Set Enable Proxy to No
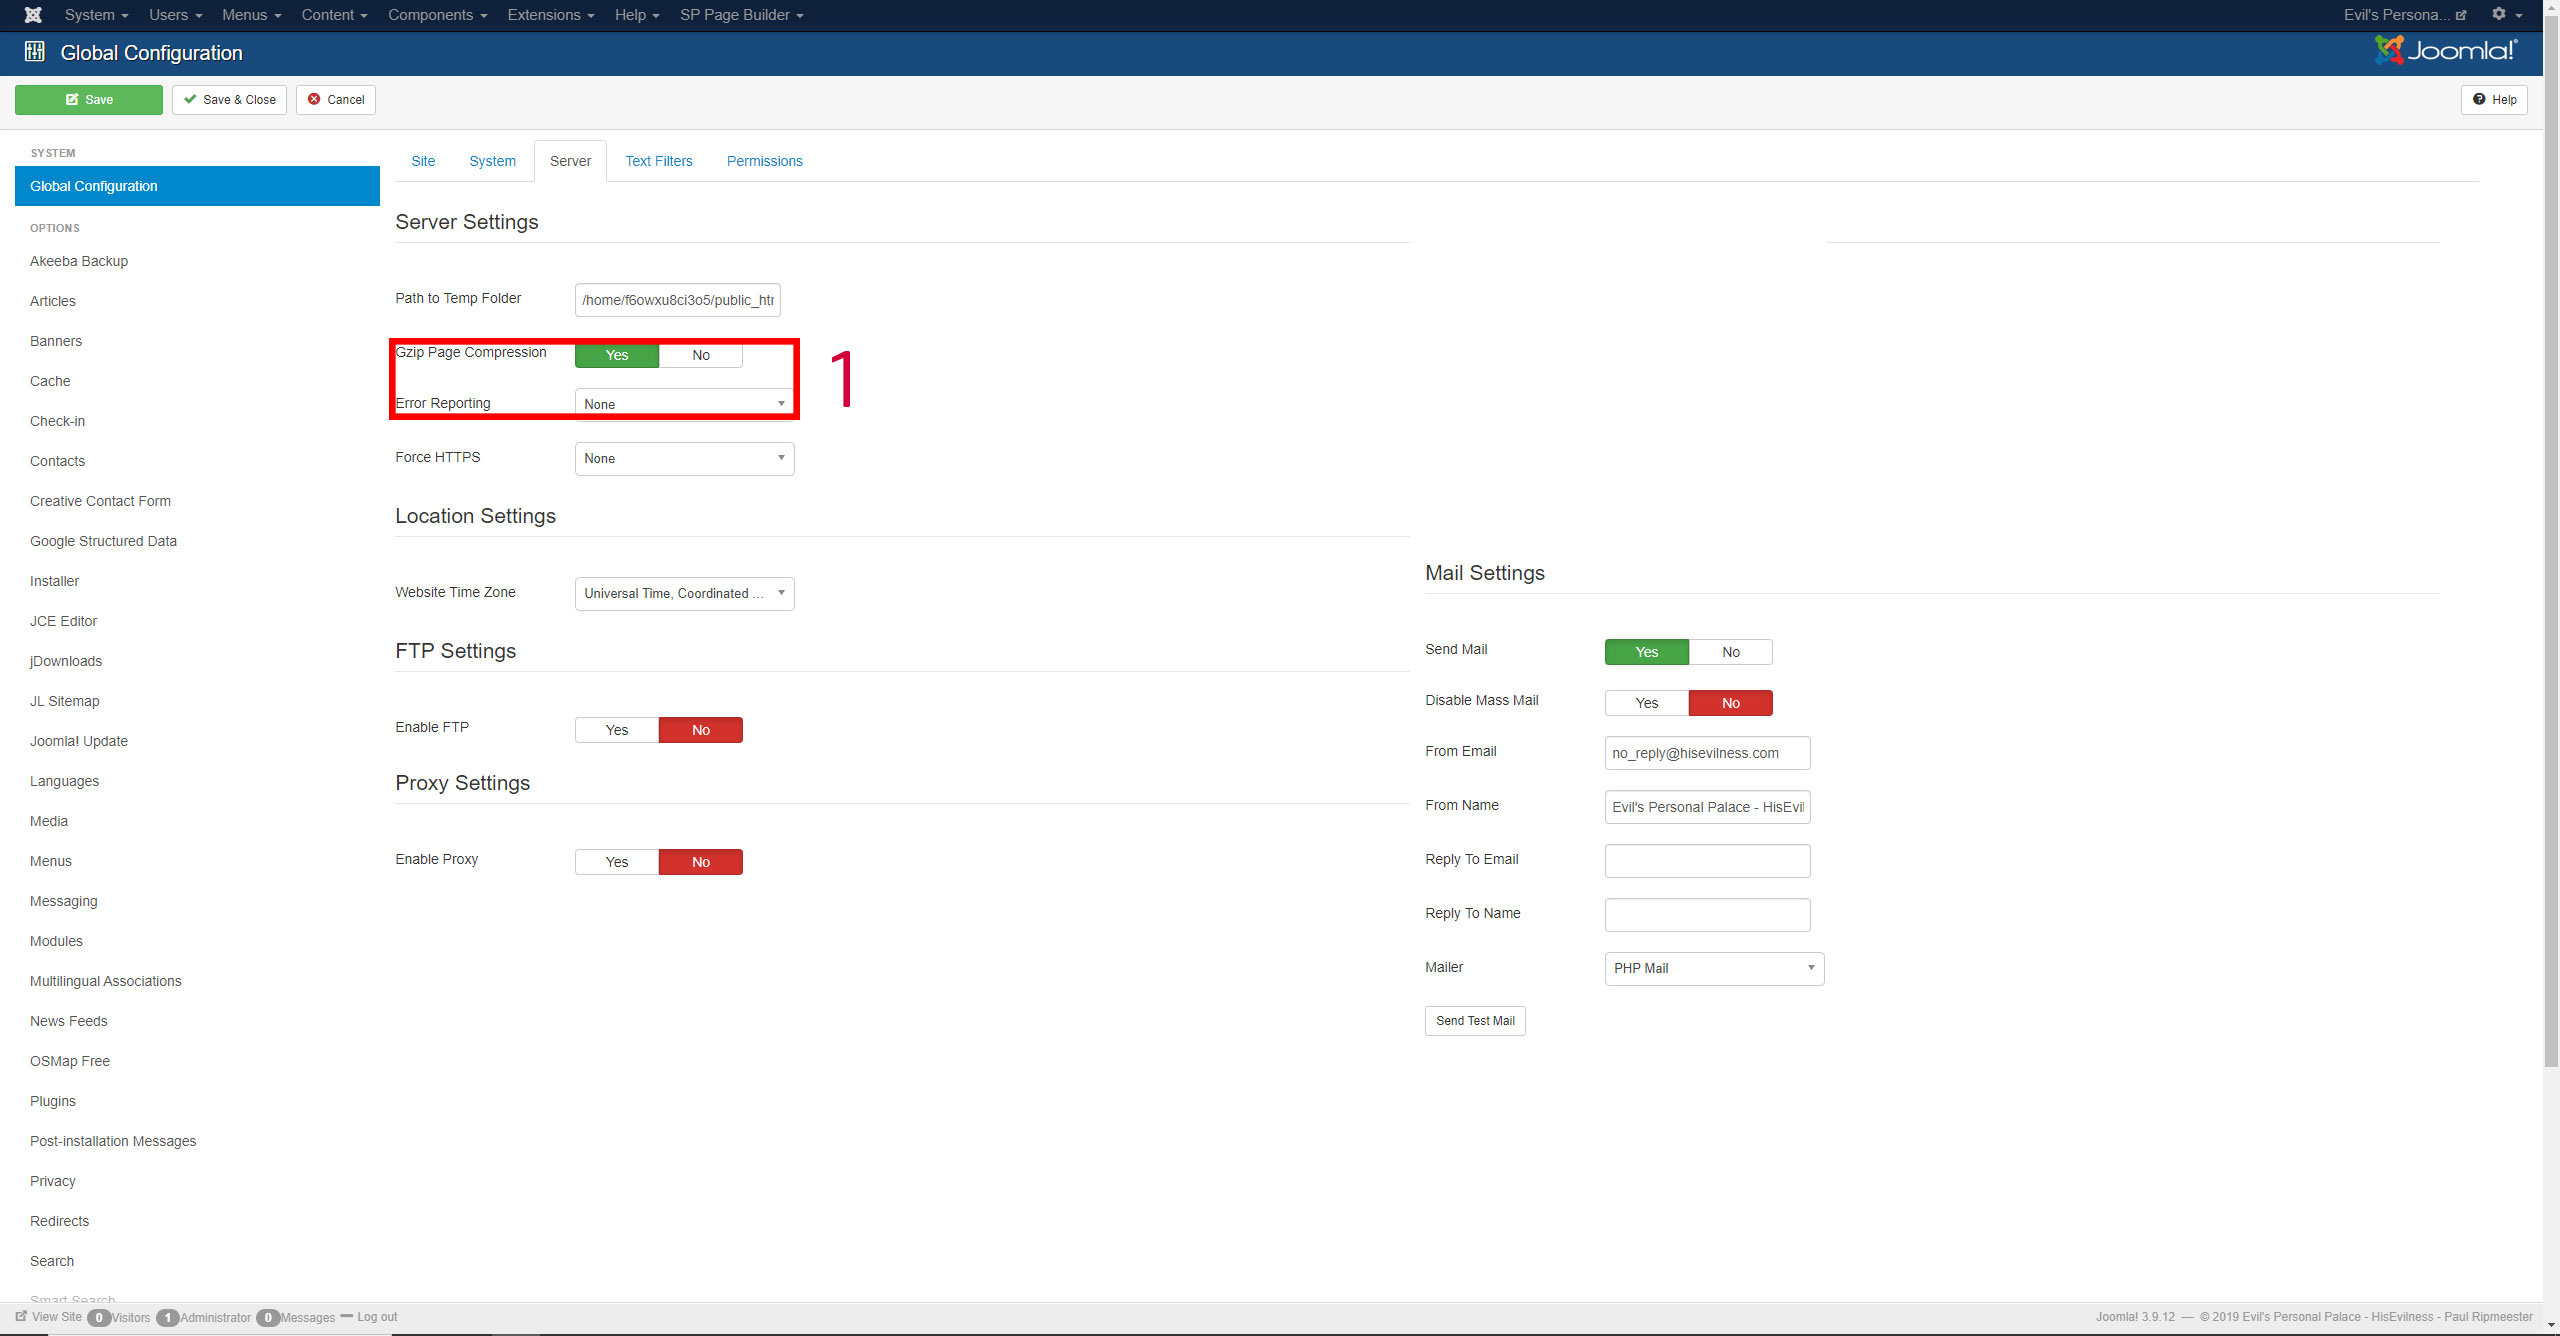 (x=701, y=862)
